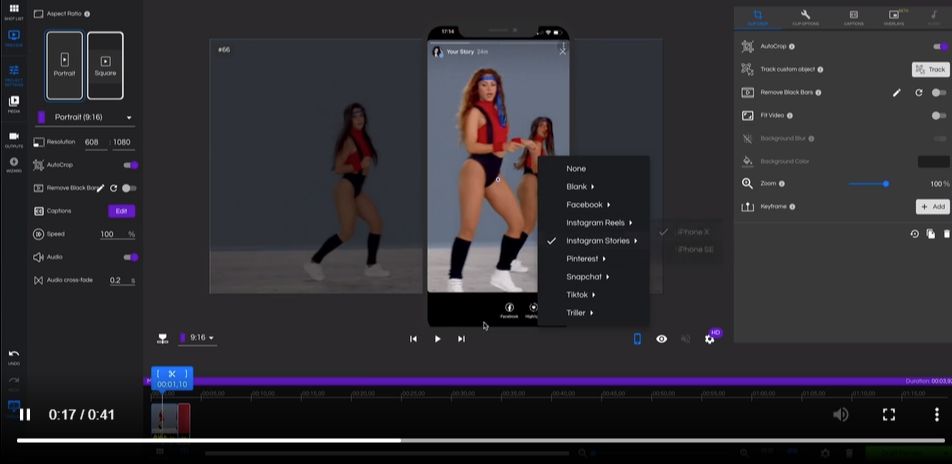Click Aspect Ratio info icon
The image size is (952, 464).
(x=87, y=13)
